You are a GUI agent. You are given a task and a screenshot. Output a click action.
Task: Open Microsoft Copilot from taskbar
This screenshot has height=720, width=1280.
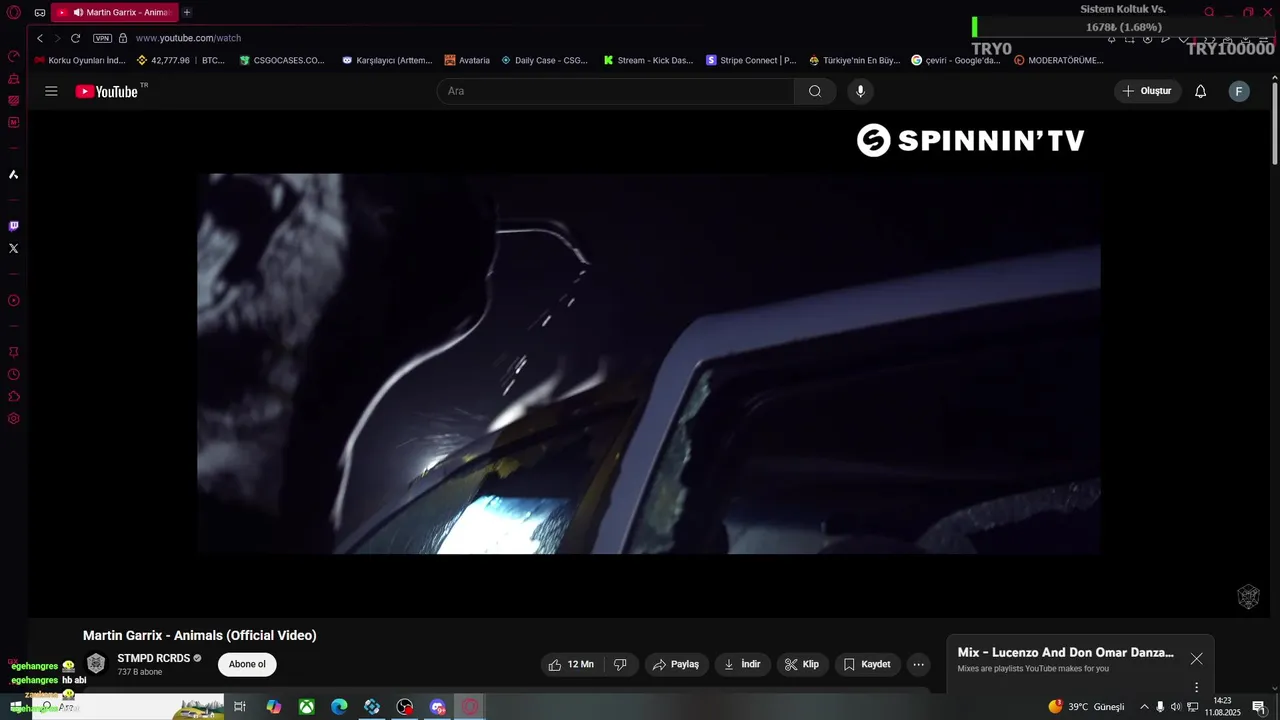click(x=274, y=707)
